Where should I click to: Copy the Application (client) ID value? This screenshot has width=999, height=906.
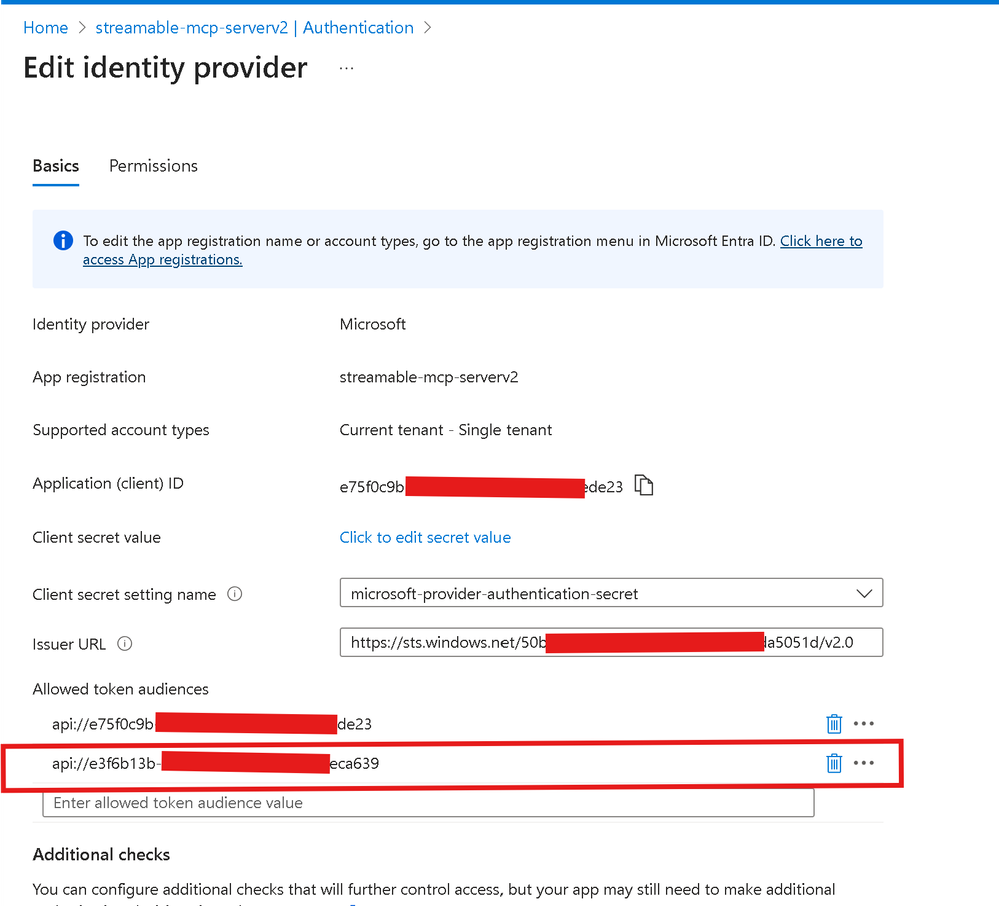[x=644, y=485]
